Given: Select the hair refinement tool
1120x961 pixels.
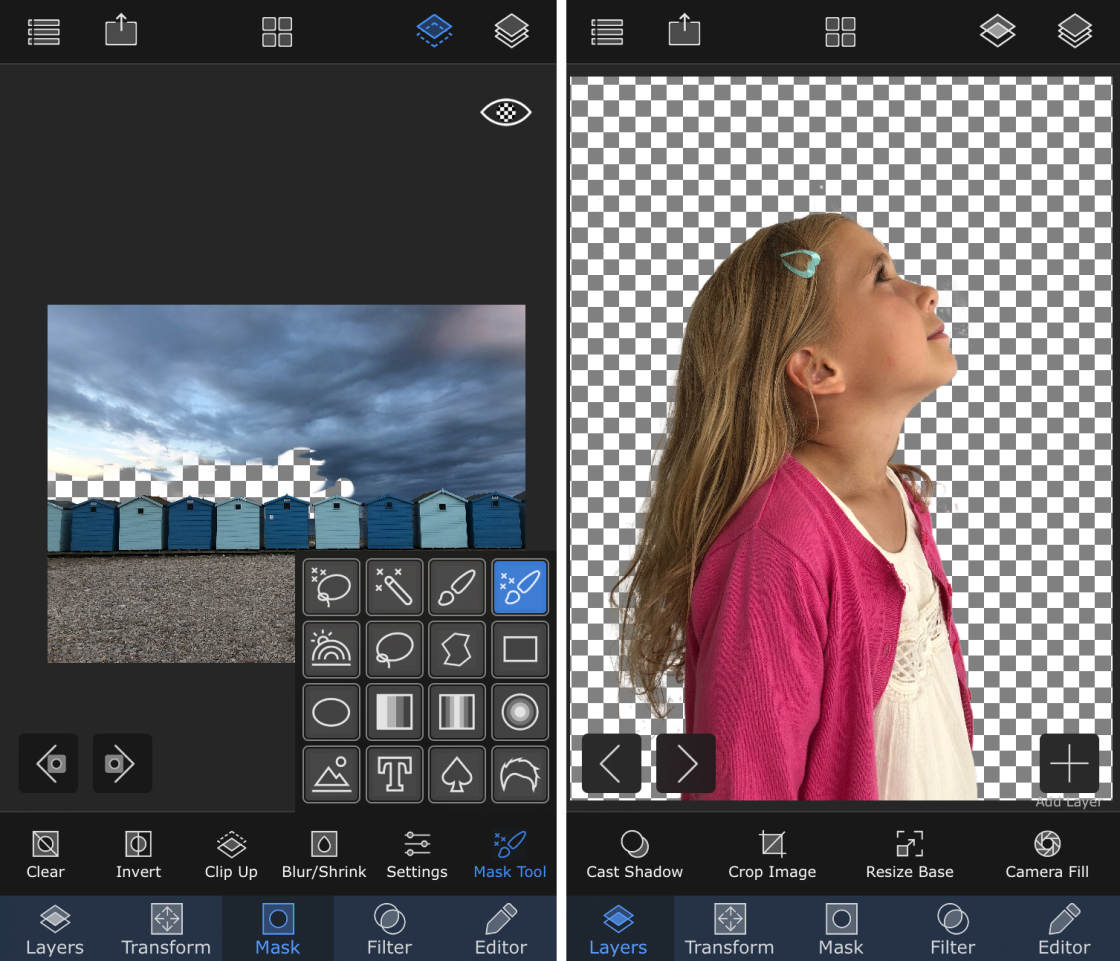Looking at the screenshot, I should pyautogui.click(x=520, y=774).
